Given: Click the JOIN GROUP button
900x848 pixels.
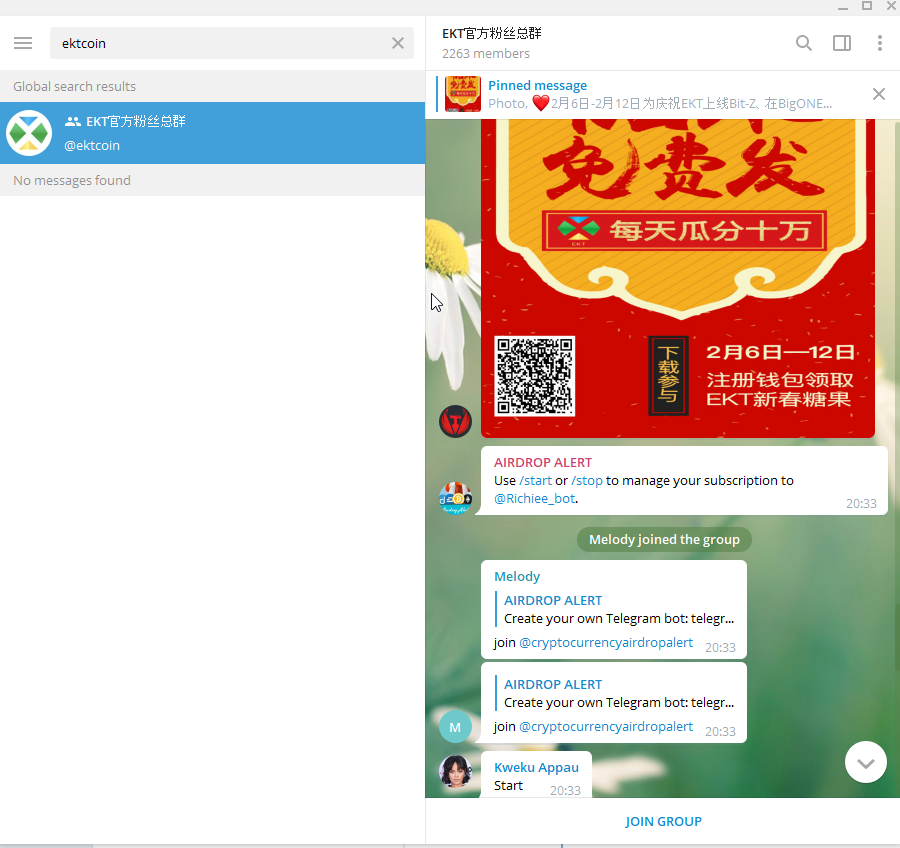Looking at the screenshot, I should (663, 822).
